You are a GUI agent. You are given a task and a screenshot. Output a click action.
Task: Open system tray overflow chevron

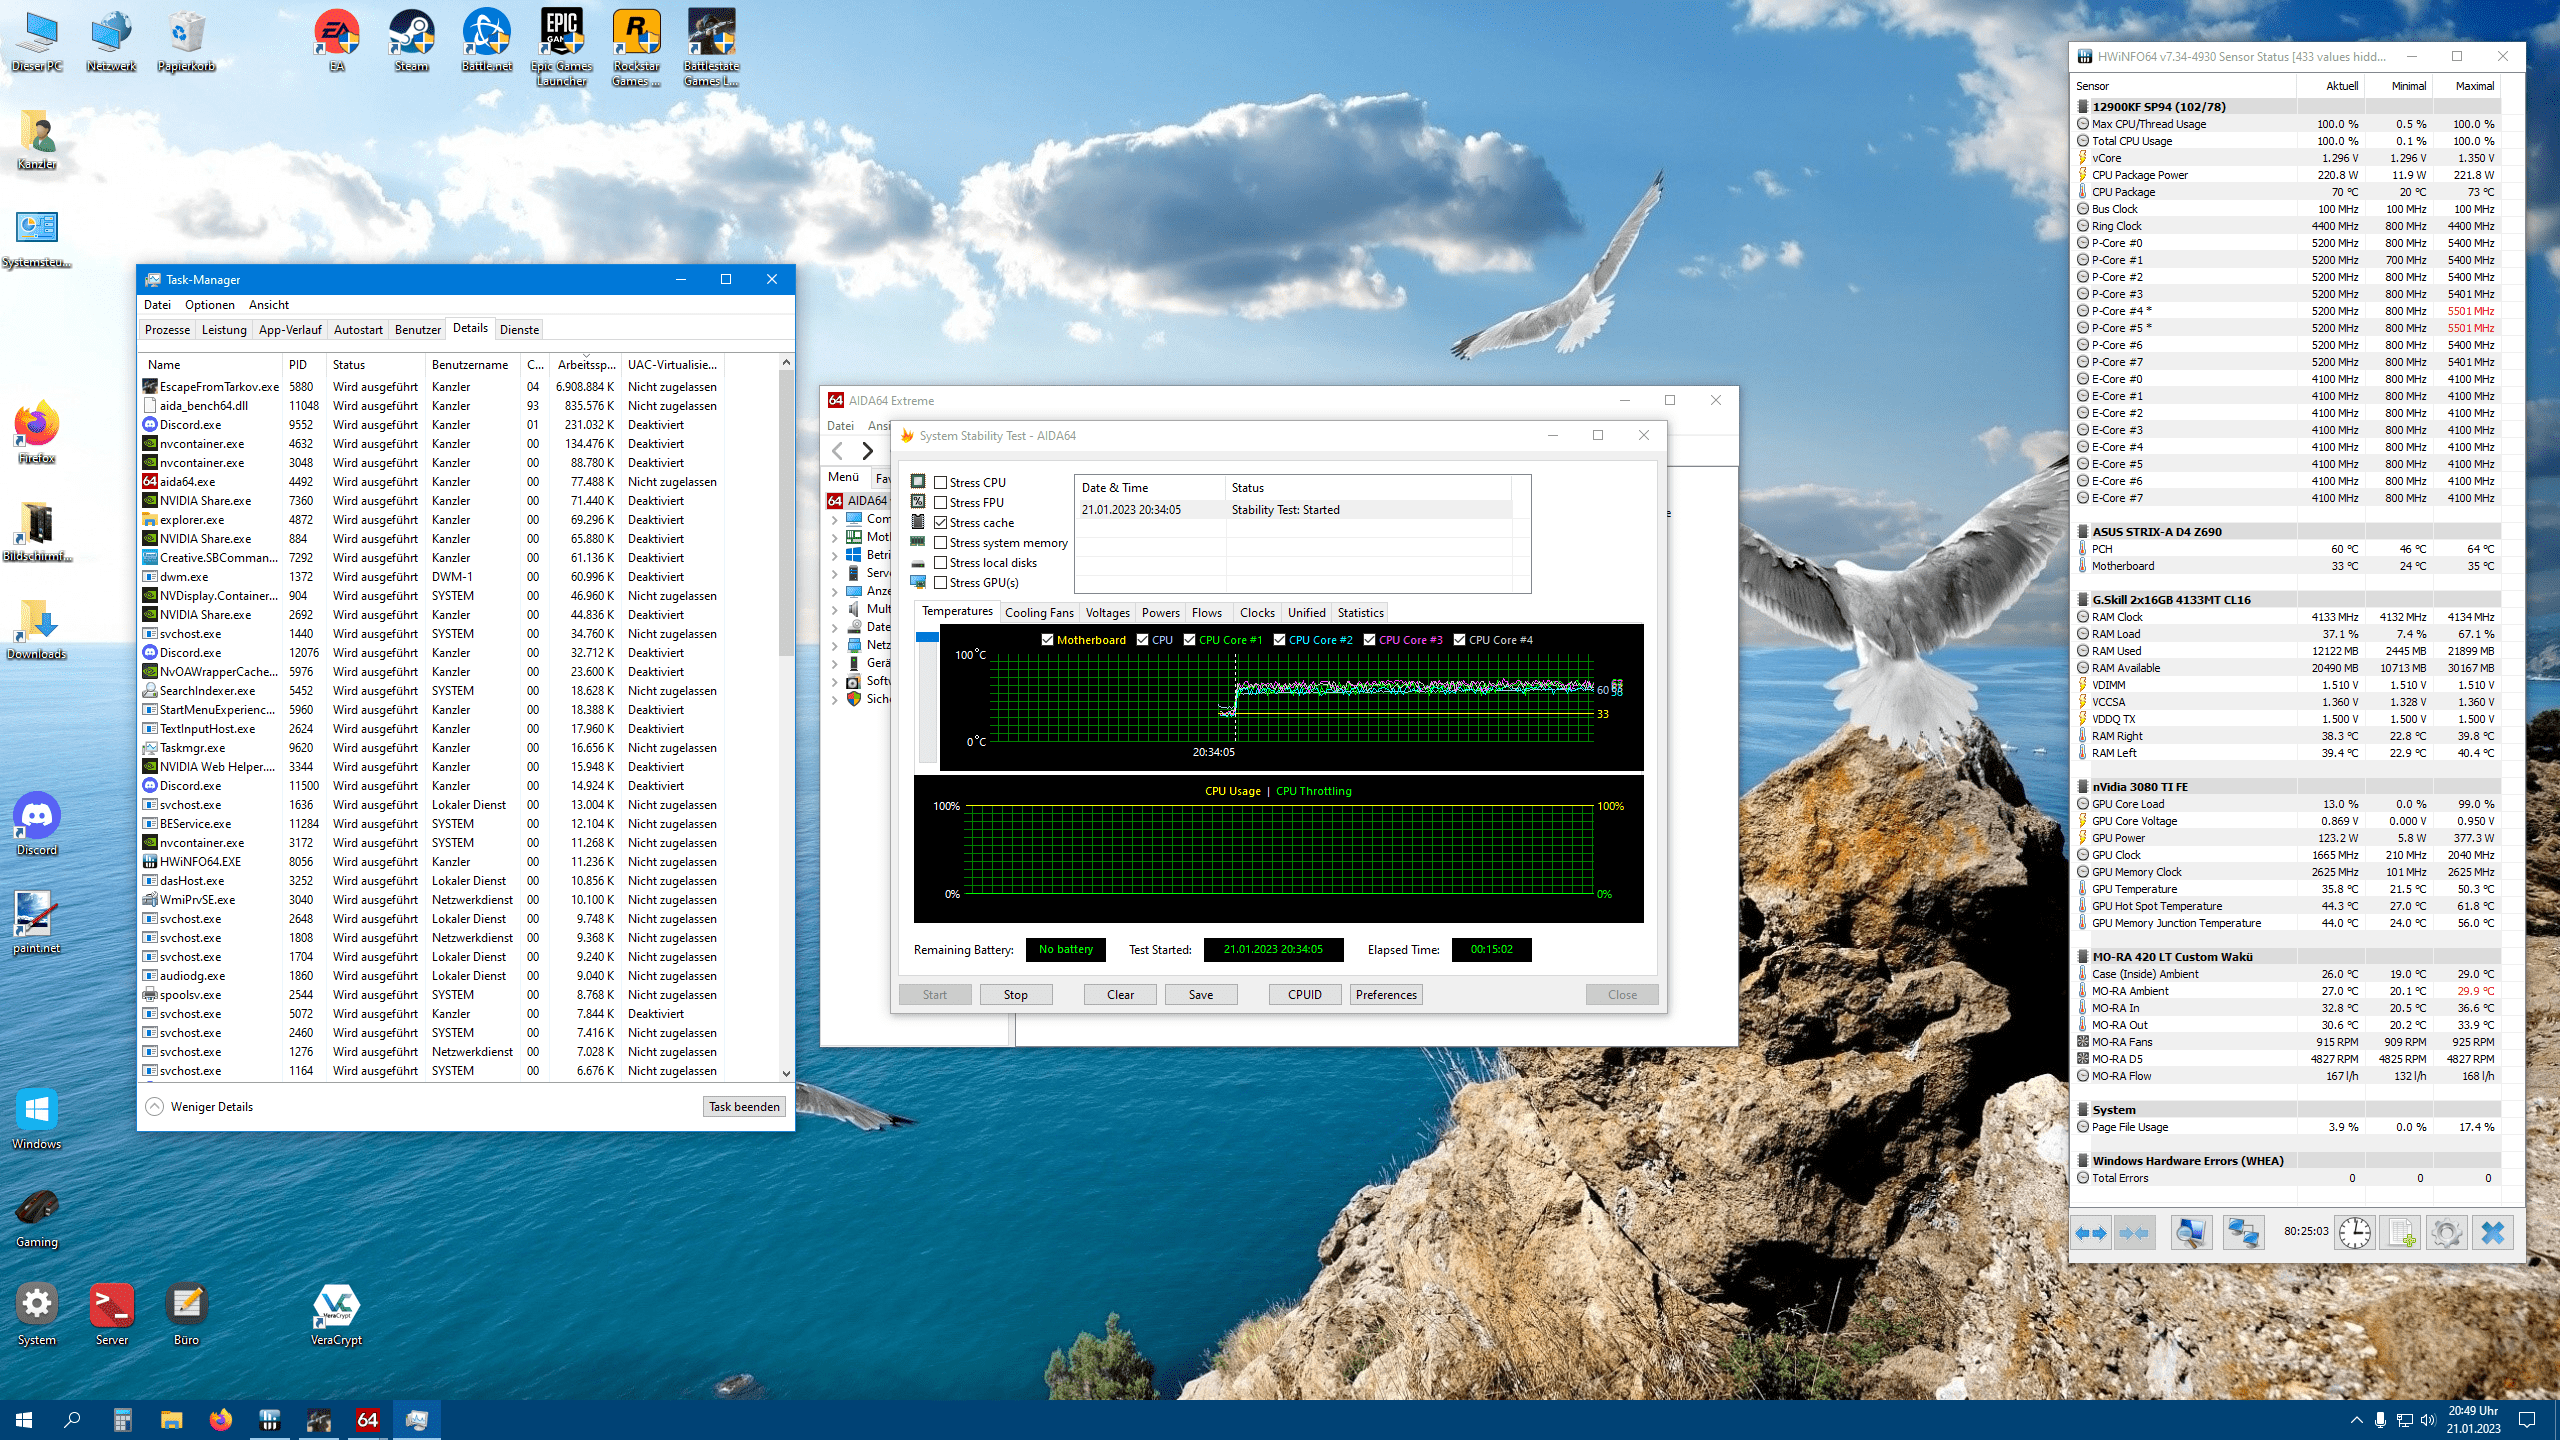tap(2357, 1420)
